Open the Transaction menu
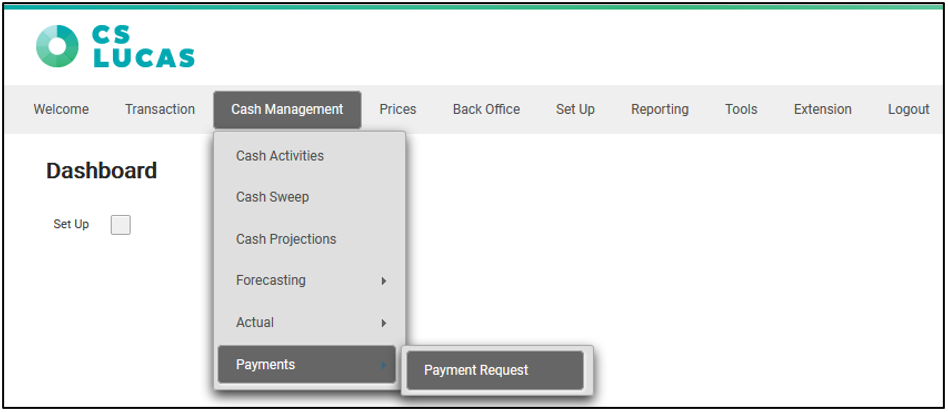 [x=160, y=110]
